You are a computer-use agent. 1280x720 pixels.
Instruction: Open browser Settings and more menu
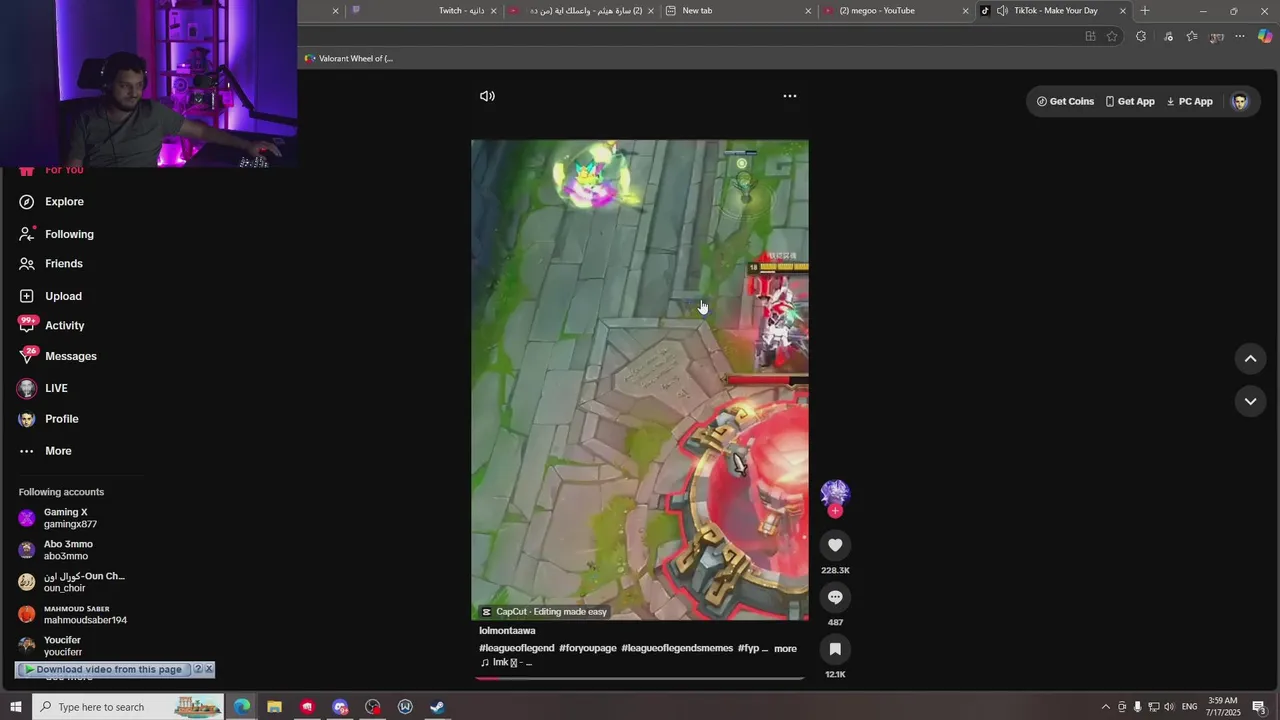point(1240,36)
